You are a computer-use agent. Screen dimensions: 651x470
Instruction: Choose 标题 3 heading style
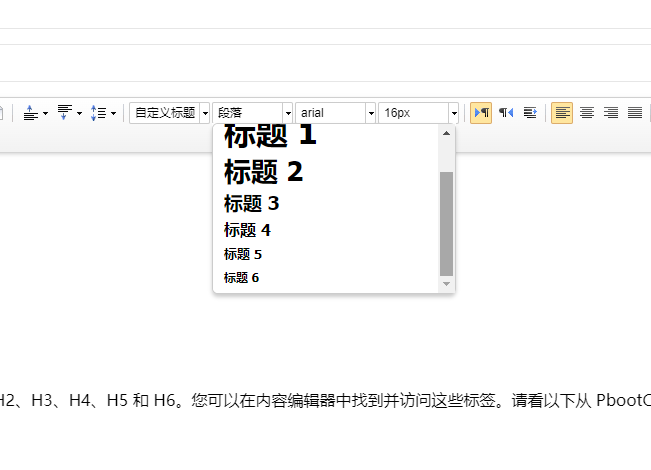click(x=251, y=204)
